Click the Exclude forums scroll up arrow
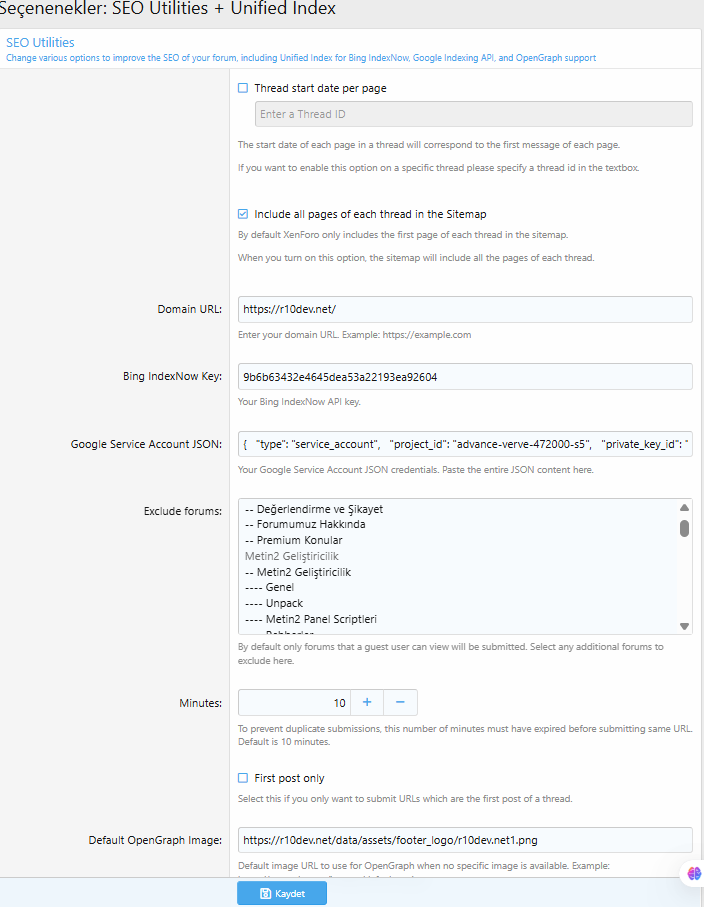This screenshot has height=907, width=704. (x=685, y=508)
